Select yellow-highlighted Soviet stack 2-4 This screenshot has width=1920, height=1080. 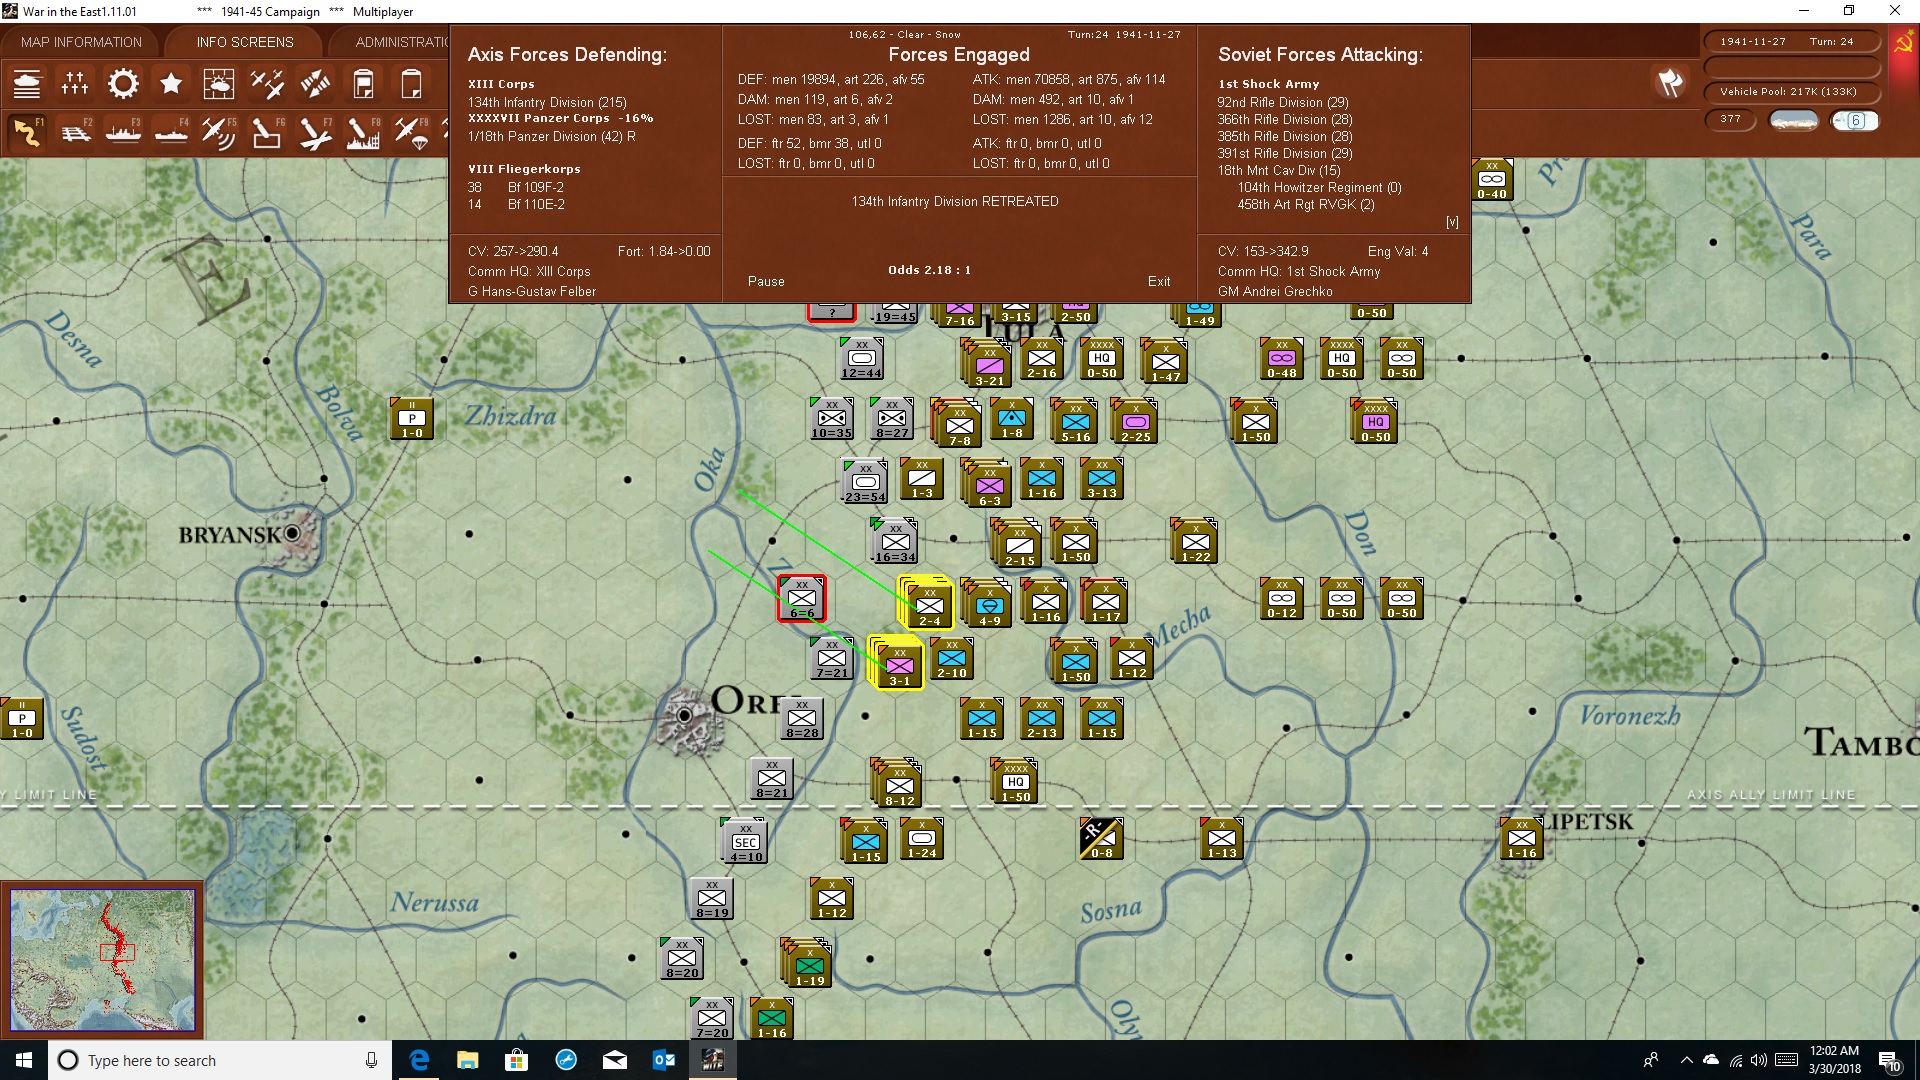click(929, 603)
